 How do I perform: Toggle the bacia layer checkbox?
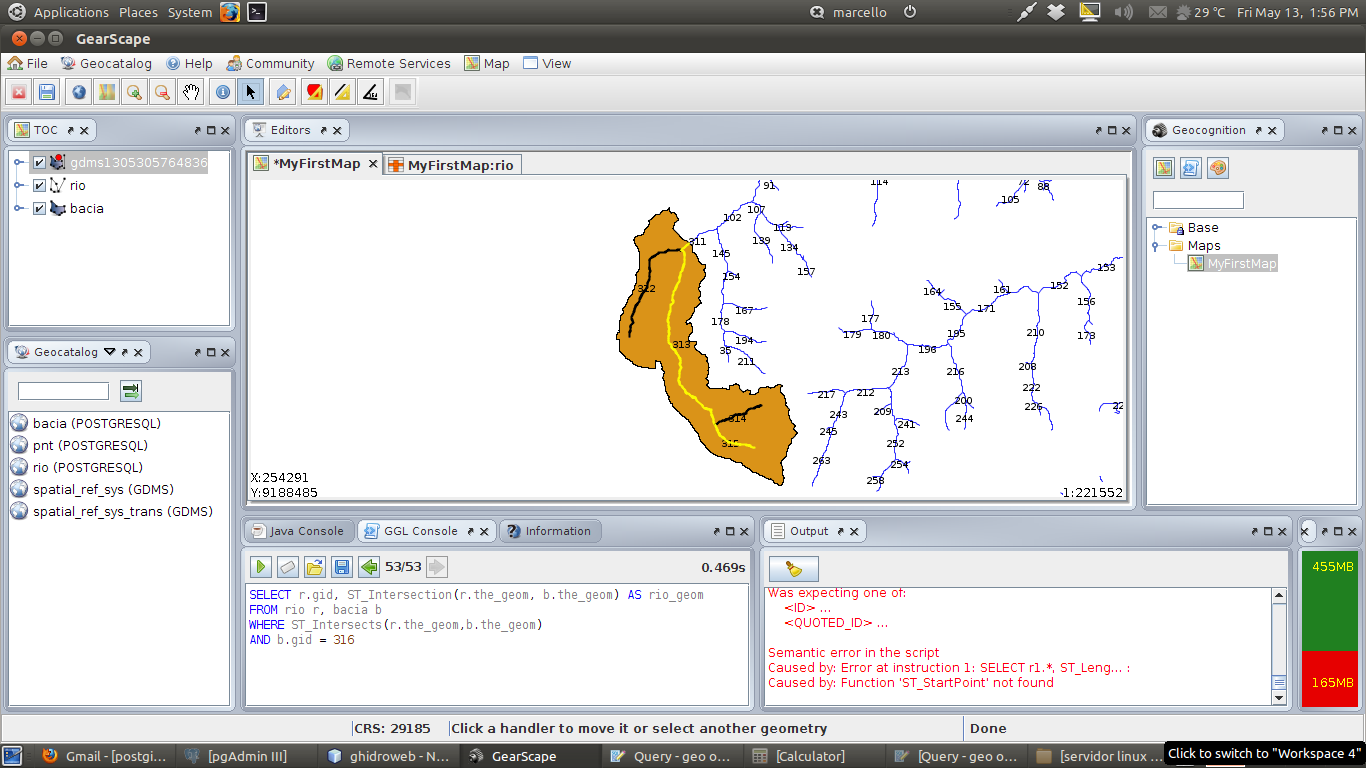point(40,209)
